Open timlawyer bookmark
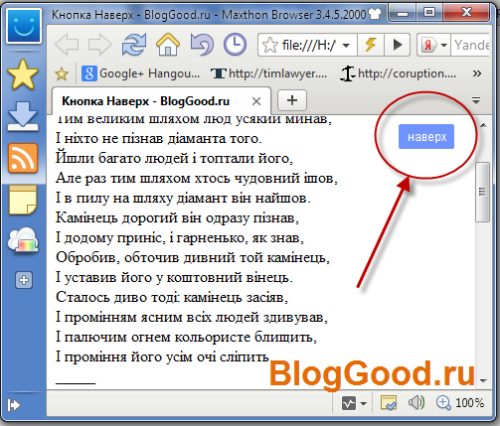Image resolution: width=500 pixels, height=426 pixels. tap(269, 73)
